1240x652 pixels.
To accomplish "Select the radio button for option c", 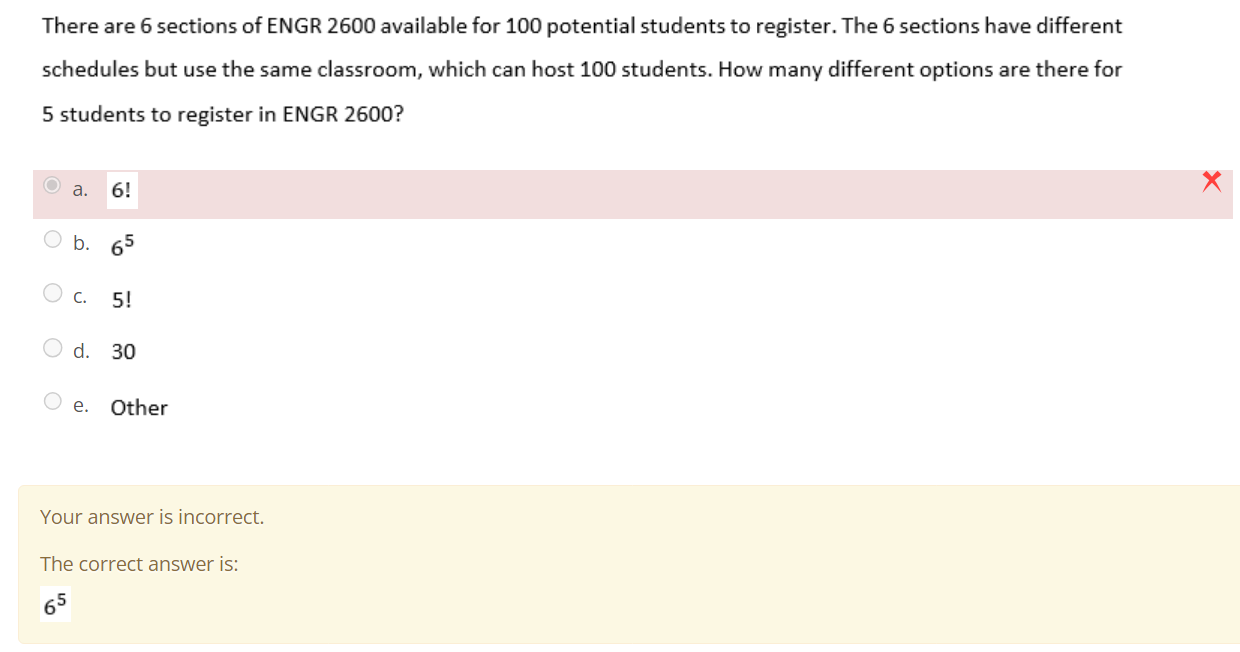I will (x=52, y=292).
